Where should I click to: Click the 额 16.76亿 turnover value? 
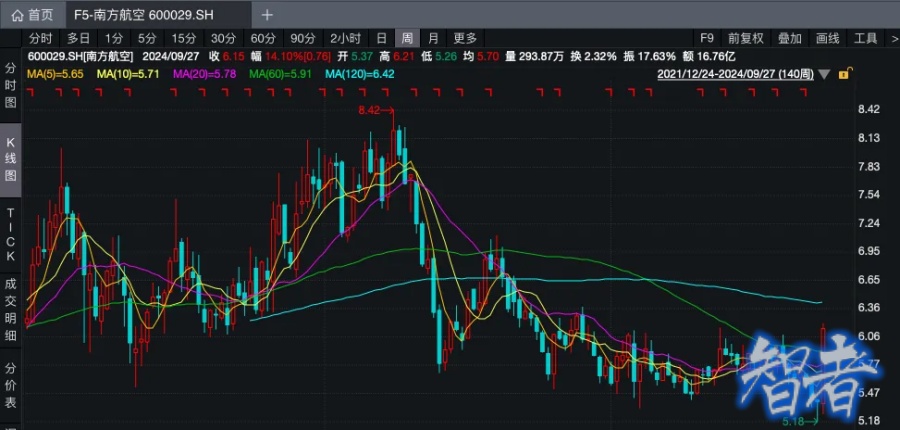710,56
